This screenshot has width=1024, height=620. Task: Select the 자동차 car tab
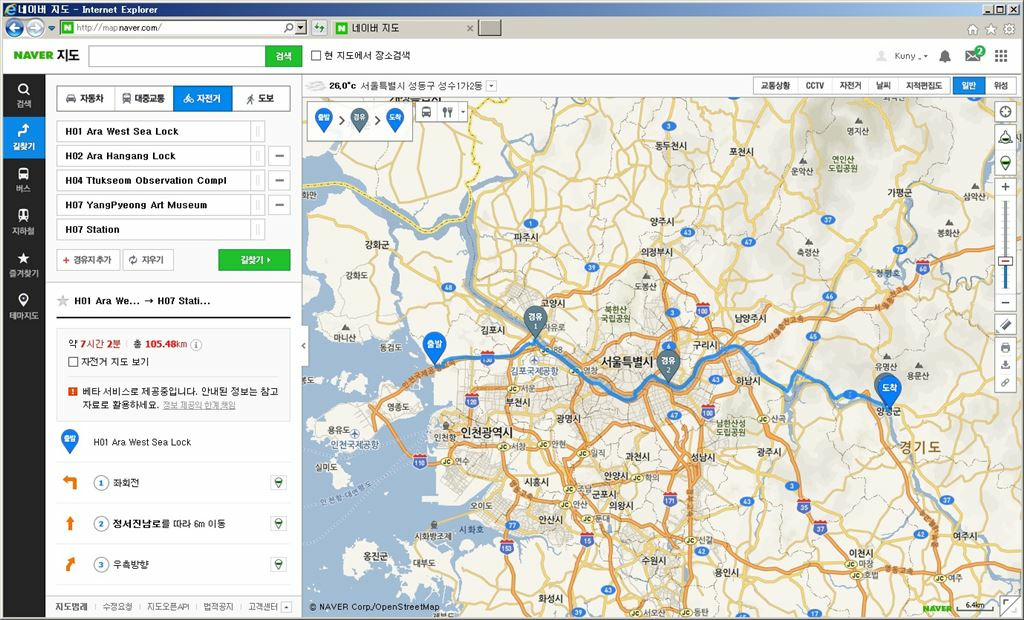coord(86,99)
